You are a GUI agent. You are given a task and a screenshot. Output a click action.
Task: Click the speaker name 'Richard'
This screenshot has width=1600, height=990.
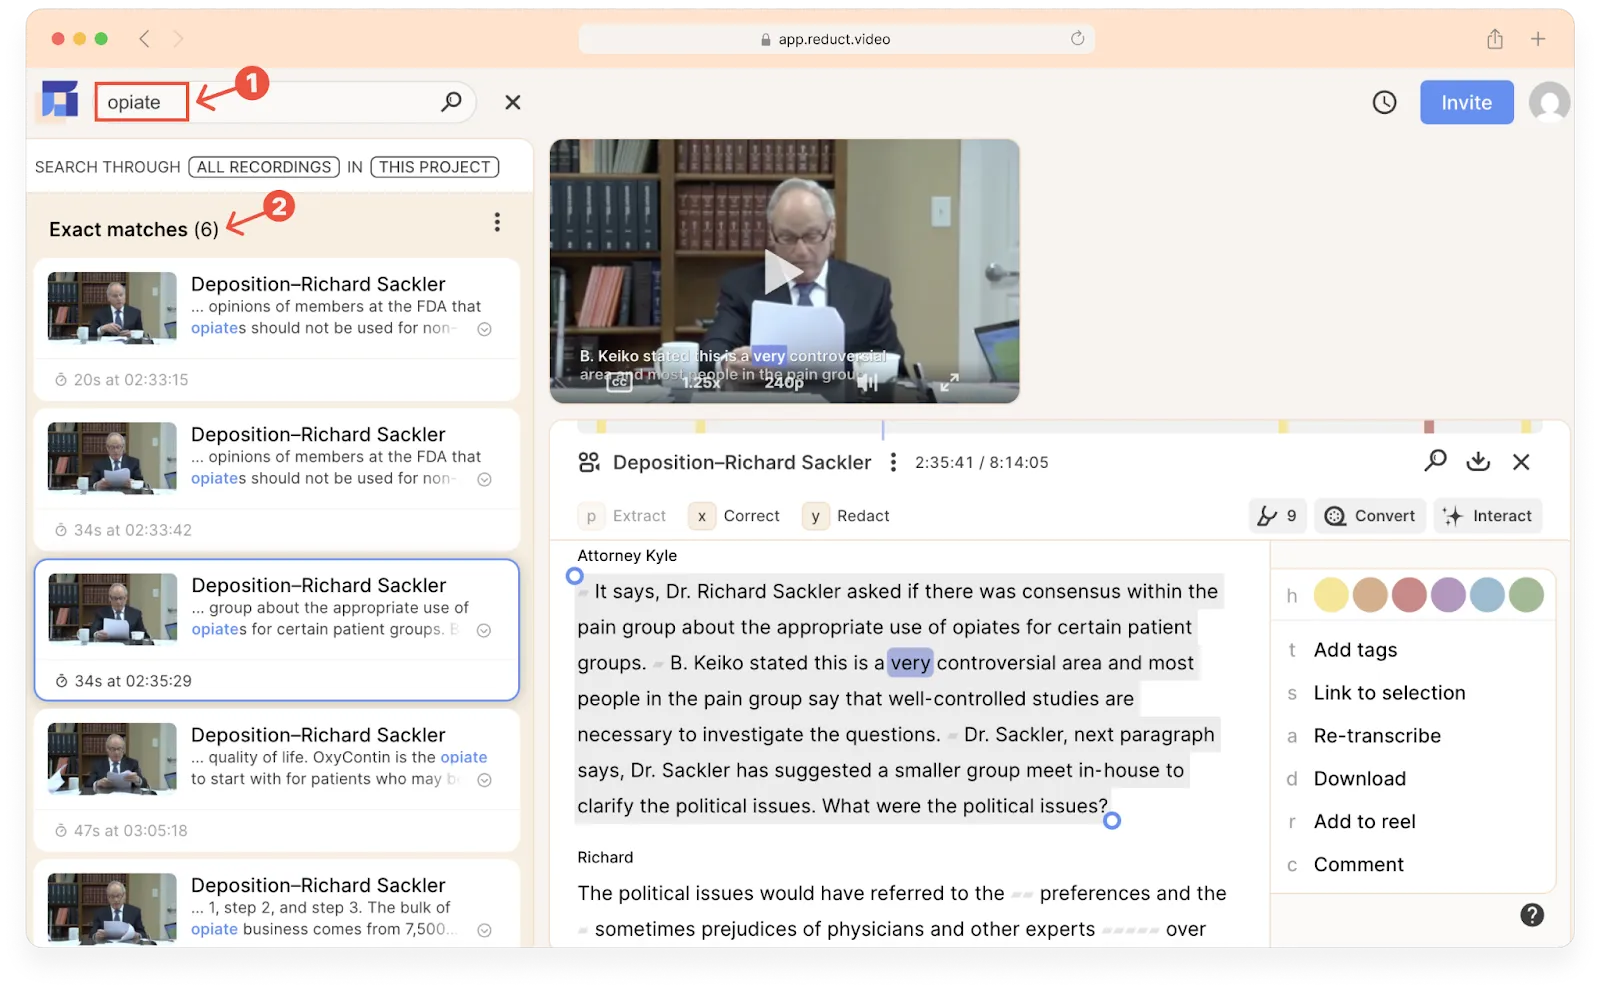pyautogui.click(x=605, y=858)
